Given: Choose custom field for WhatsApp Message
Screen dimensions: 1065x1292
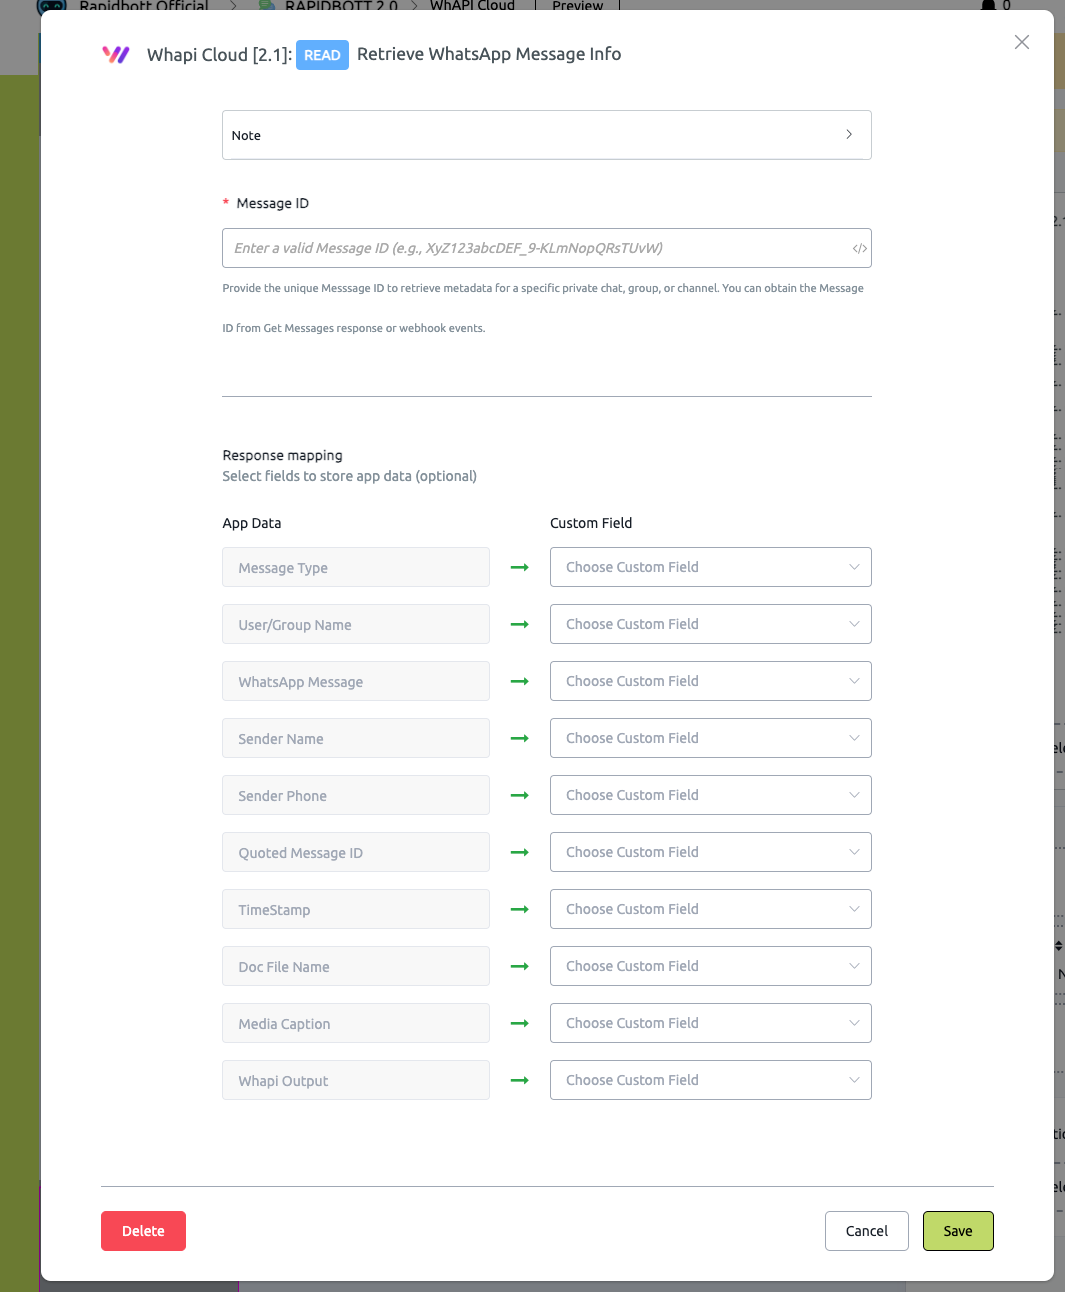Looking at the screenshot, I should click(x=710, y=681).
